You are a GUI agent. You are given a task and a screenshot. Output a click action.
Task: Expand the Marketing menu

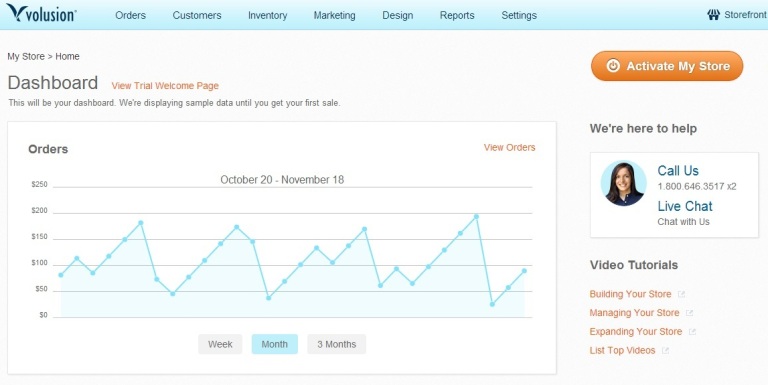(335, 15)
